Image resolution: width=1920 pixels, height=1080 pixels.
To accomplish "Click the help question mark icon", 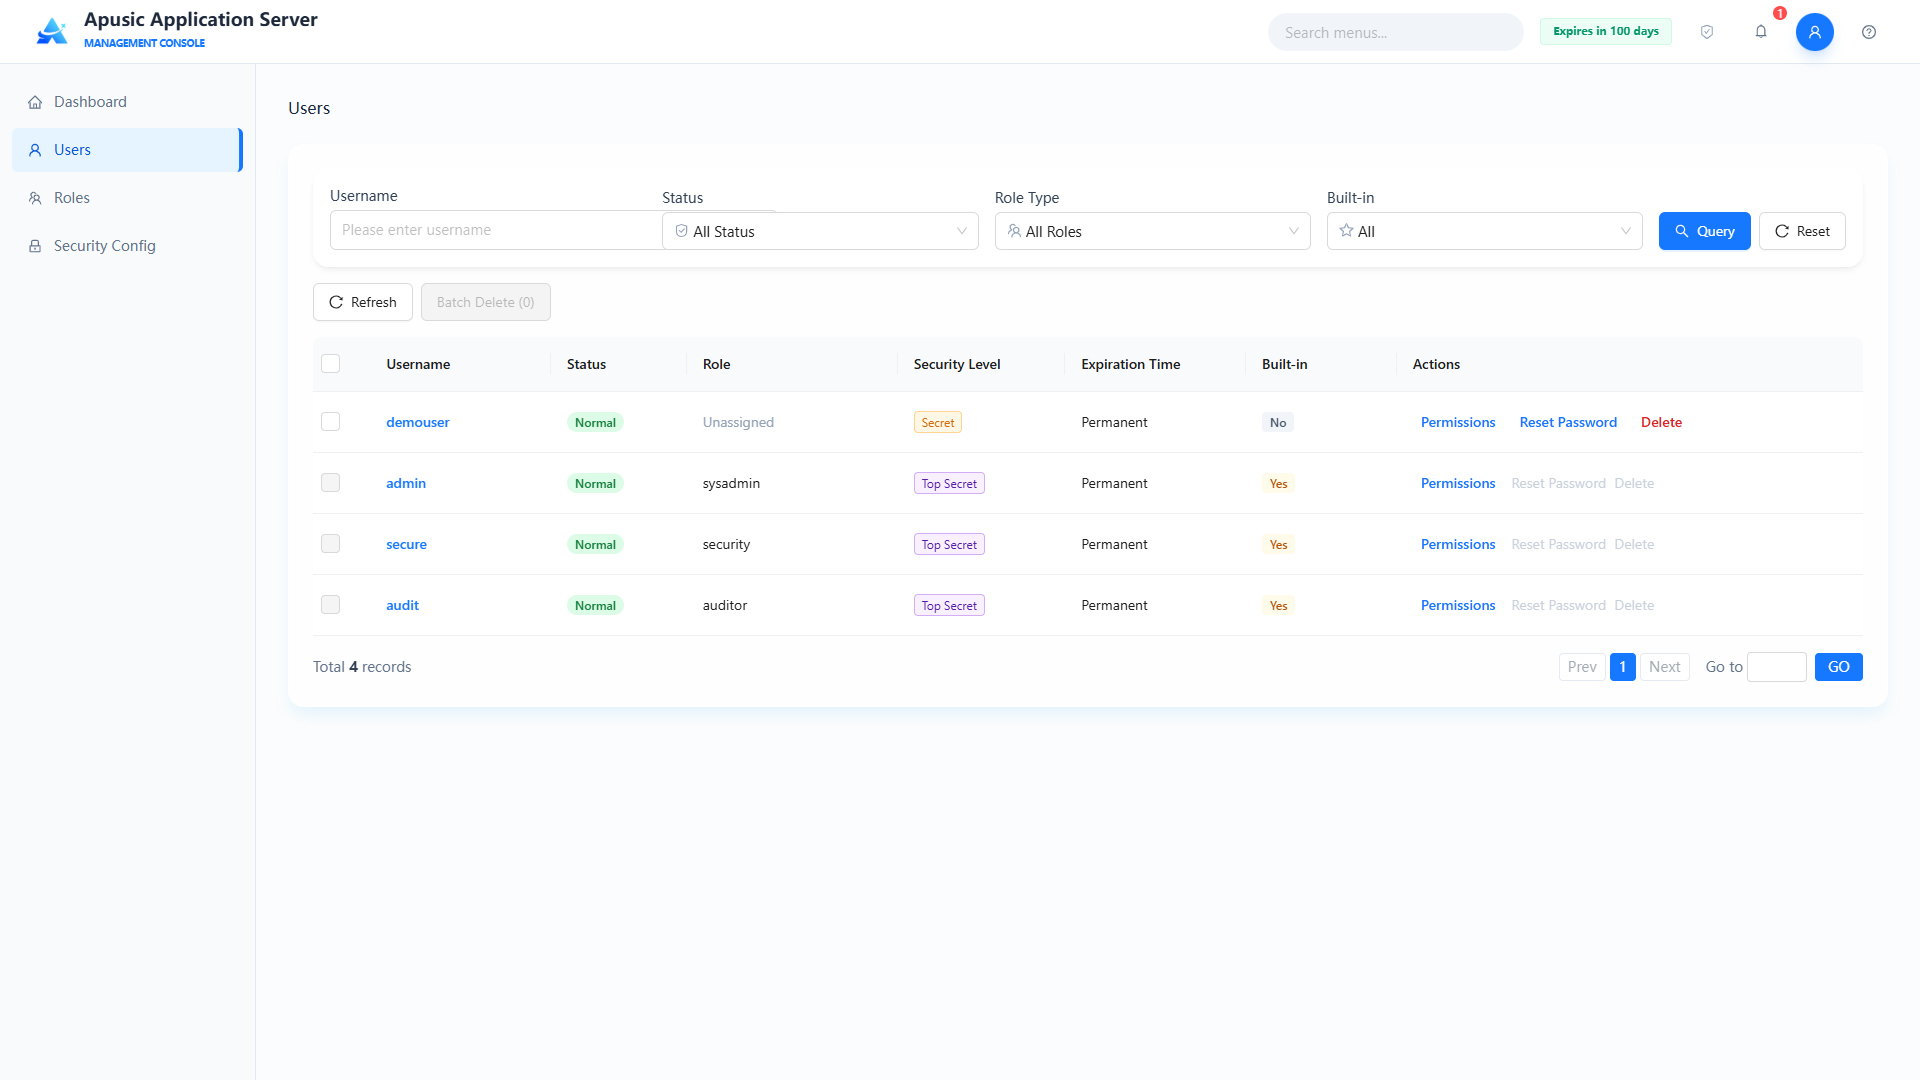I will pos(1868,32).
